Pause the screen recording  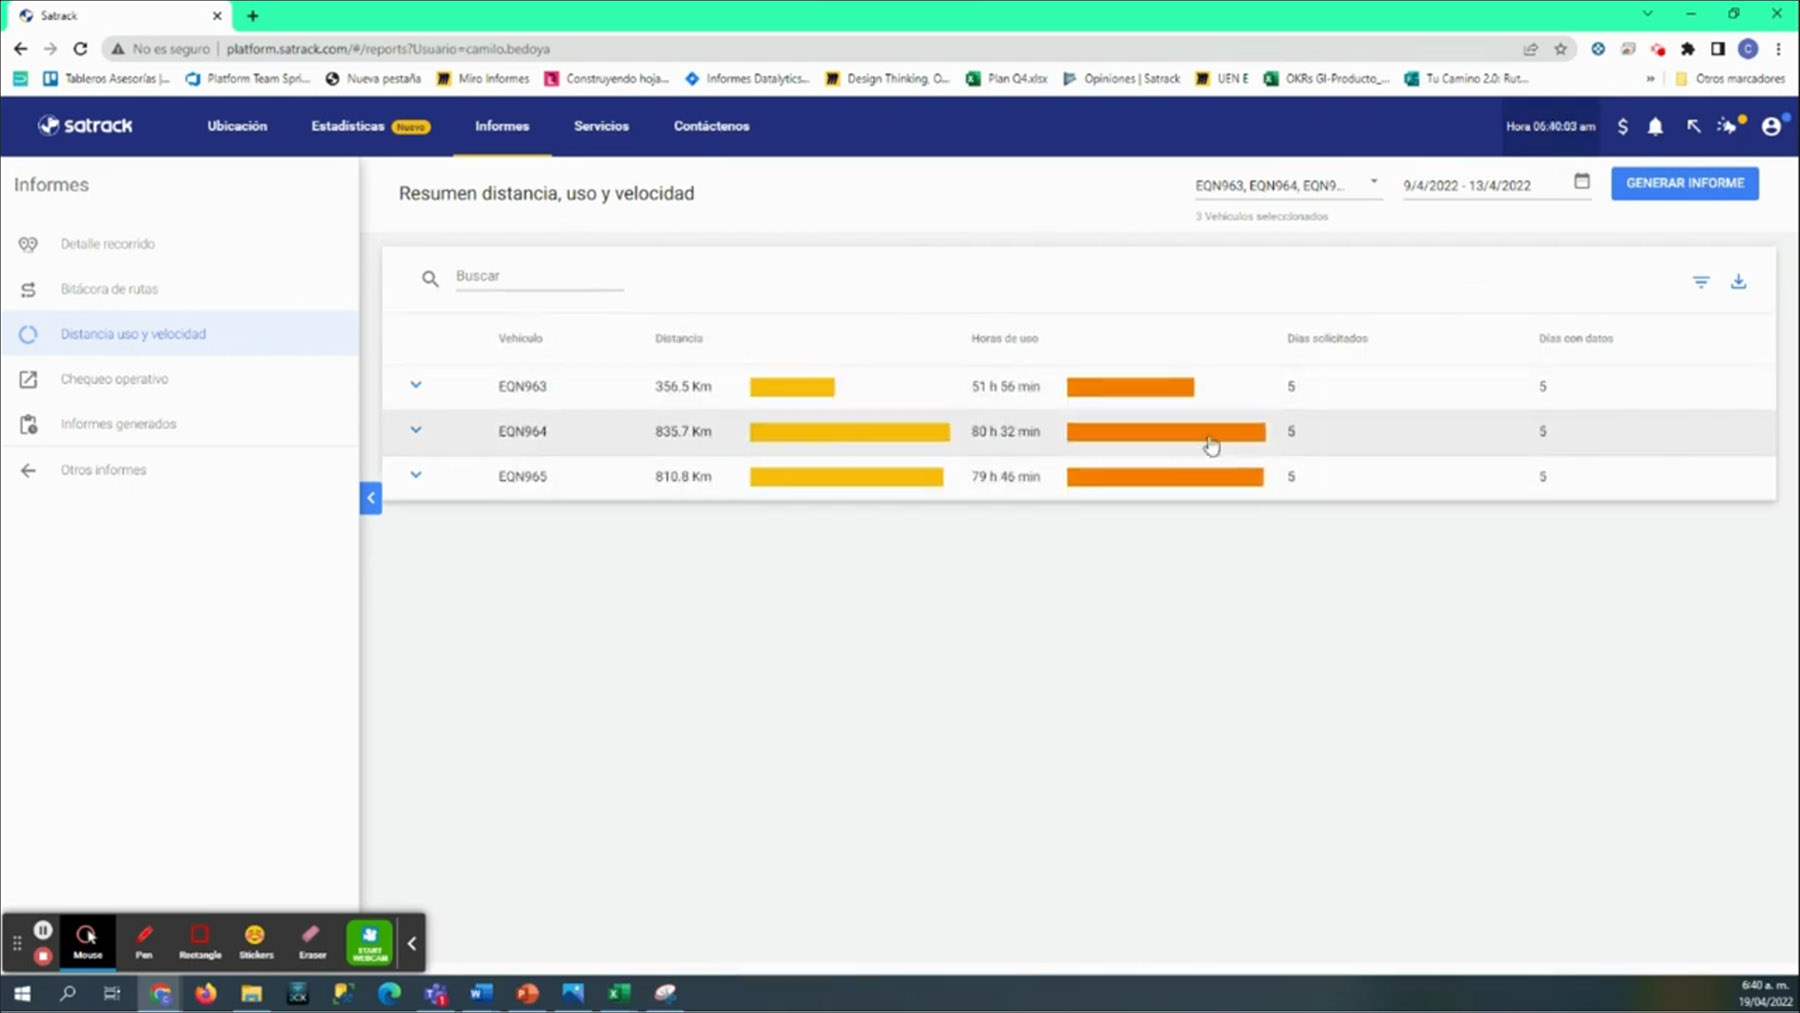(43, 930)
